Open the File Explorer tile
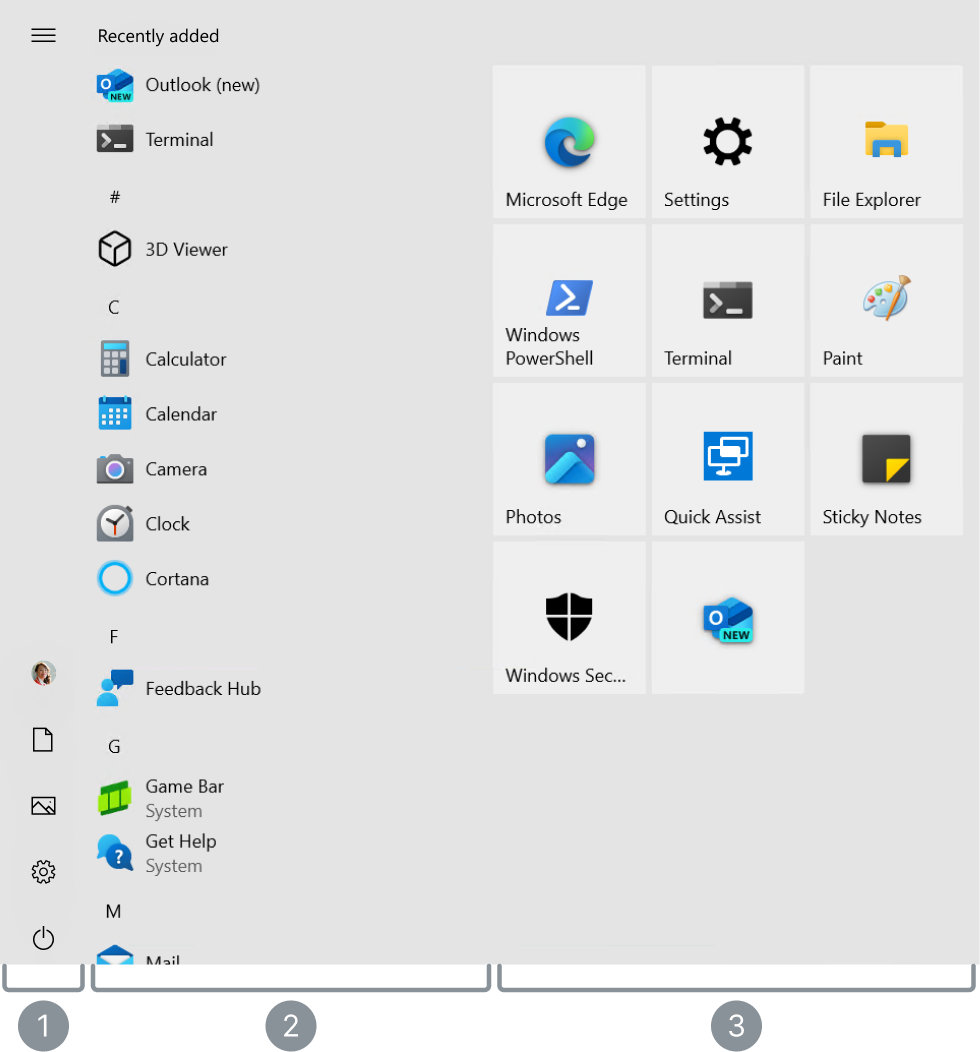 (x=885, y=142)
